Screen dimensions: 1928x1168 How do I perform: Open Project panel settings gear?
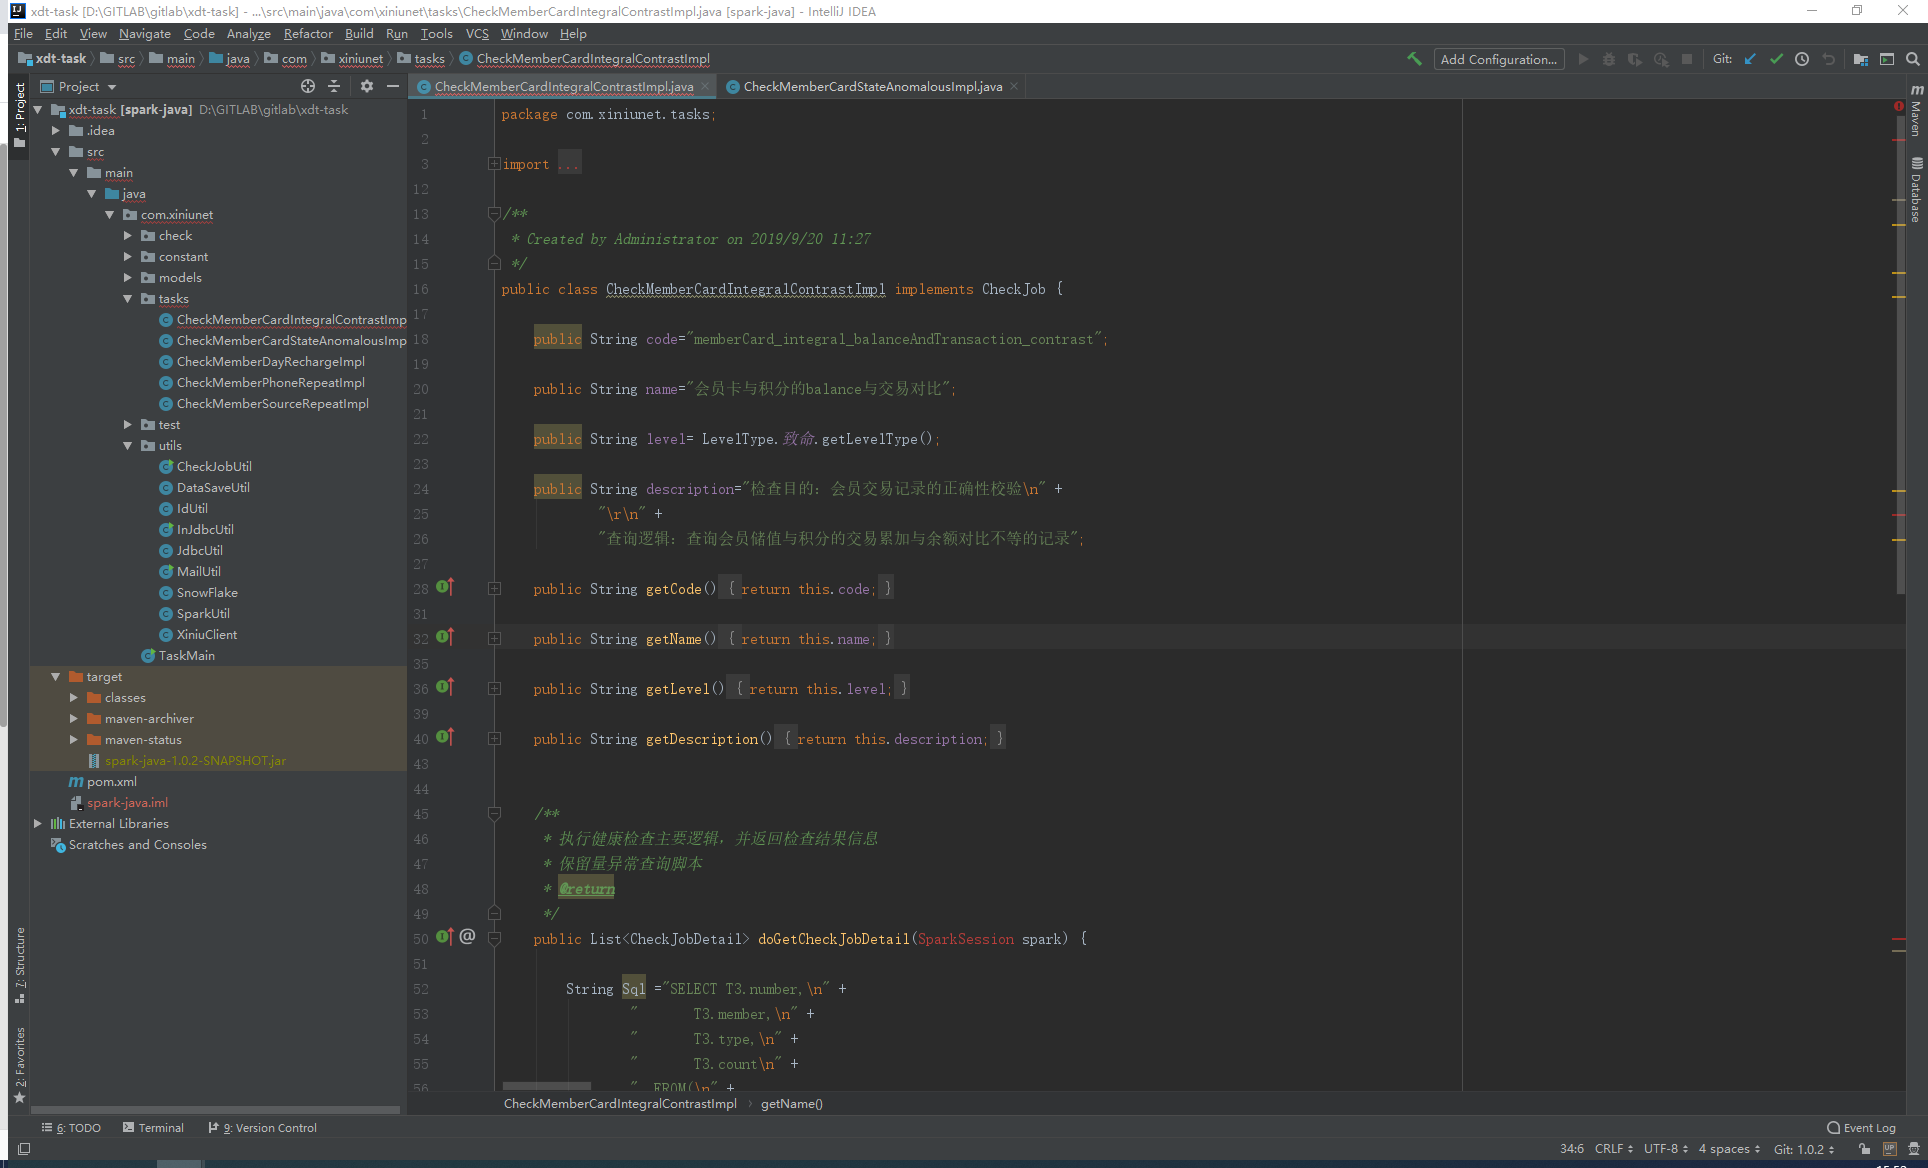click(x=367, y=87)
